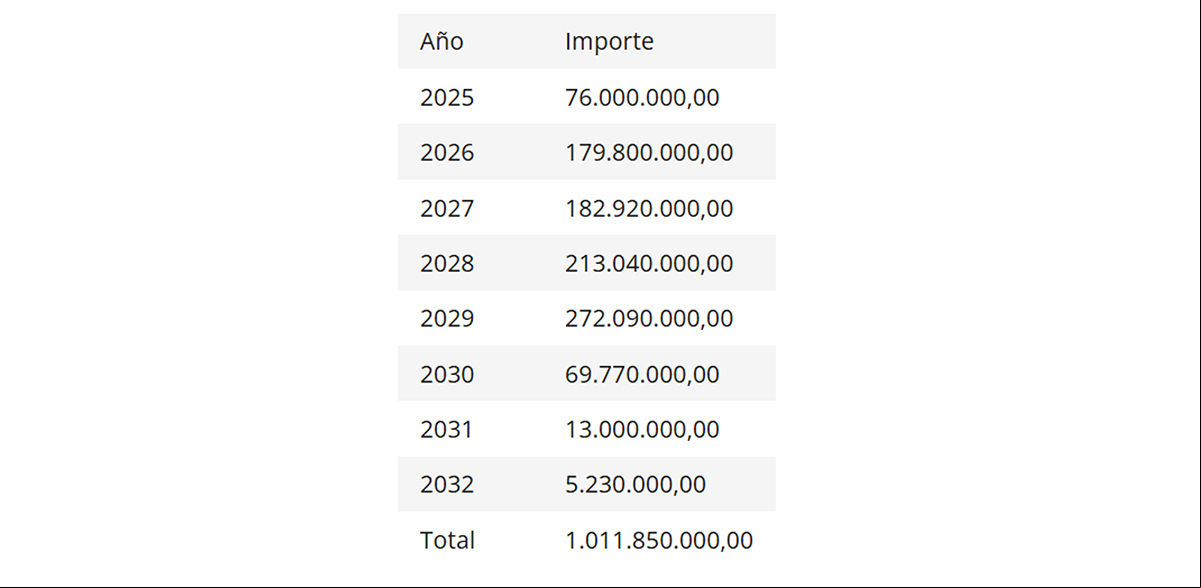Select the 2025 year cell
Image resolution: width=1201 pixels, height=588 pixels.
pos(447,98)
